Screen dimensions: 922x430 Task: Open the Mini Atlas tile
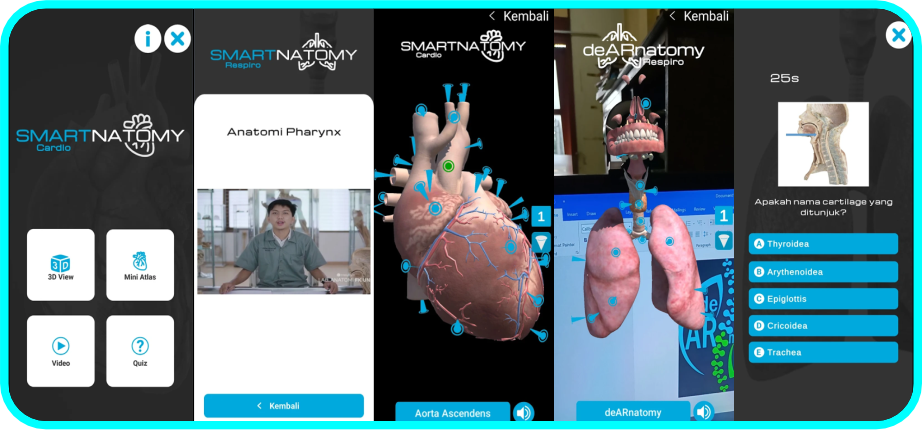140,264
